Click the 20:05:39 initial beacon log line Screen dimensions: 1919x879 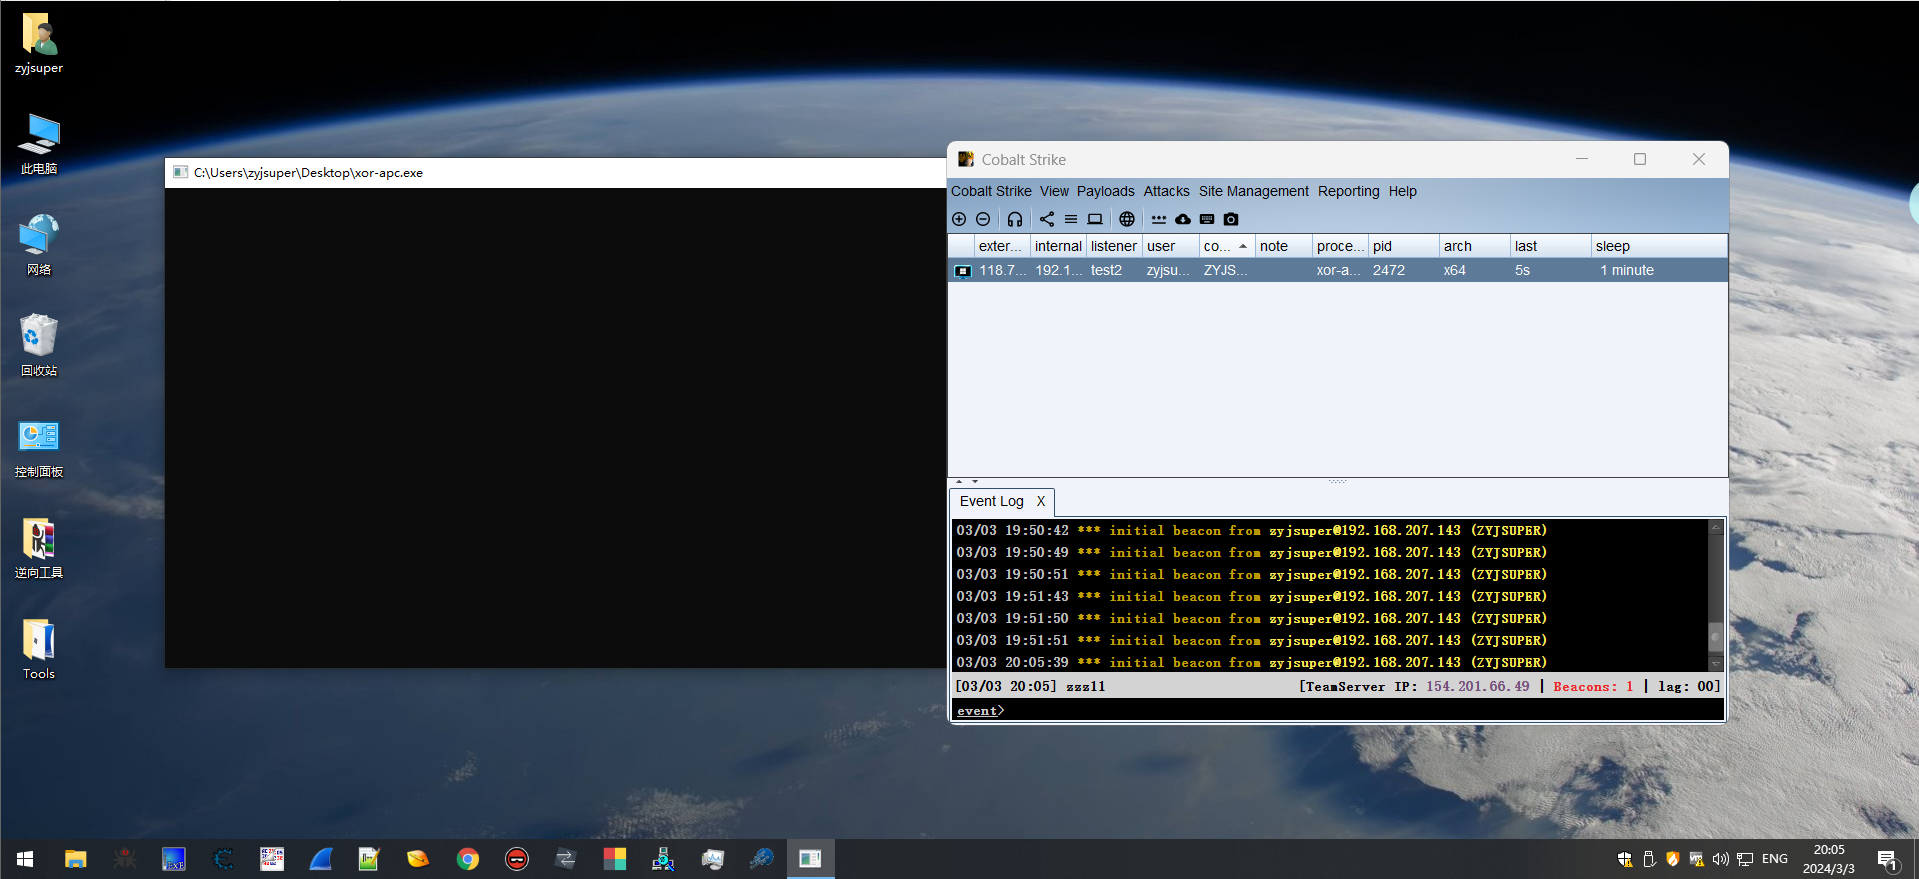tap(1251, 662)
